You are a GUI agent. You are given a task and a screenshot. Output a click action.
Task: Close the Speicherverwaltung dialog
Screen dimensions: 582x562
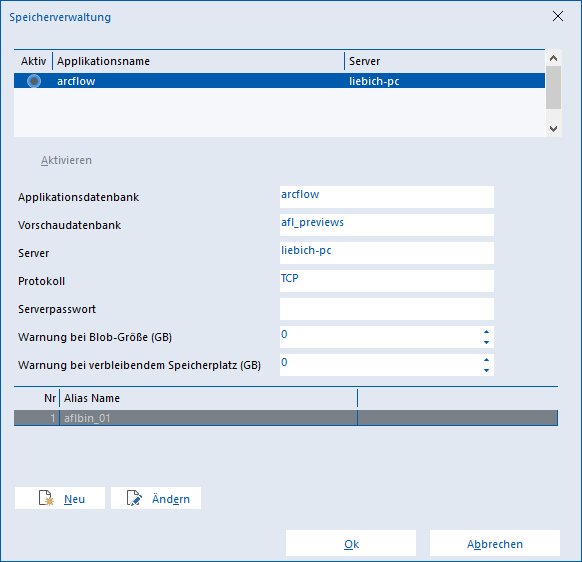pyautogui.click(x=558, y=16)
